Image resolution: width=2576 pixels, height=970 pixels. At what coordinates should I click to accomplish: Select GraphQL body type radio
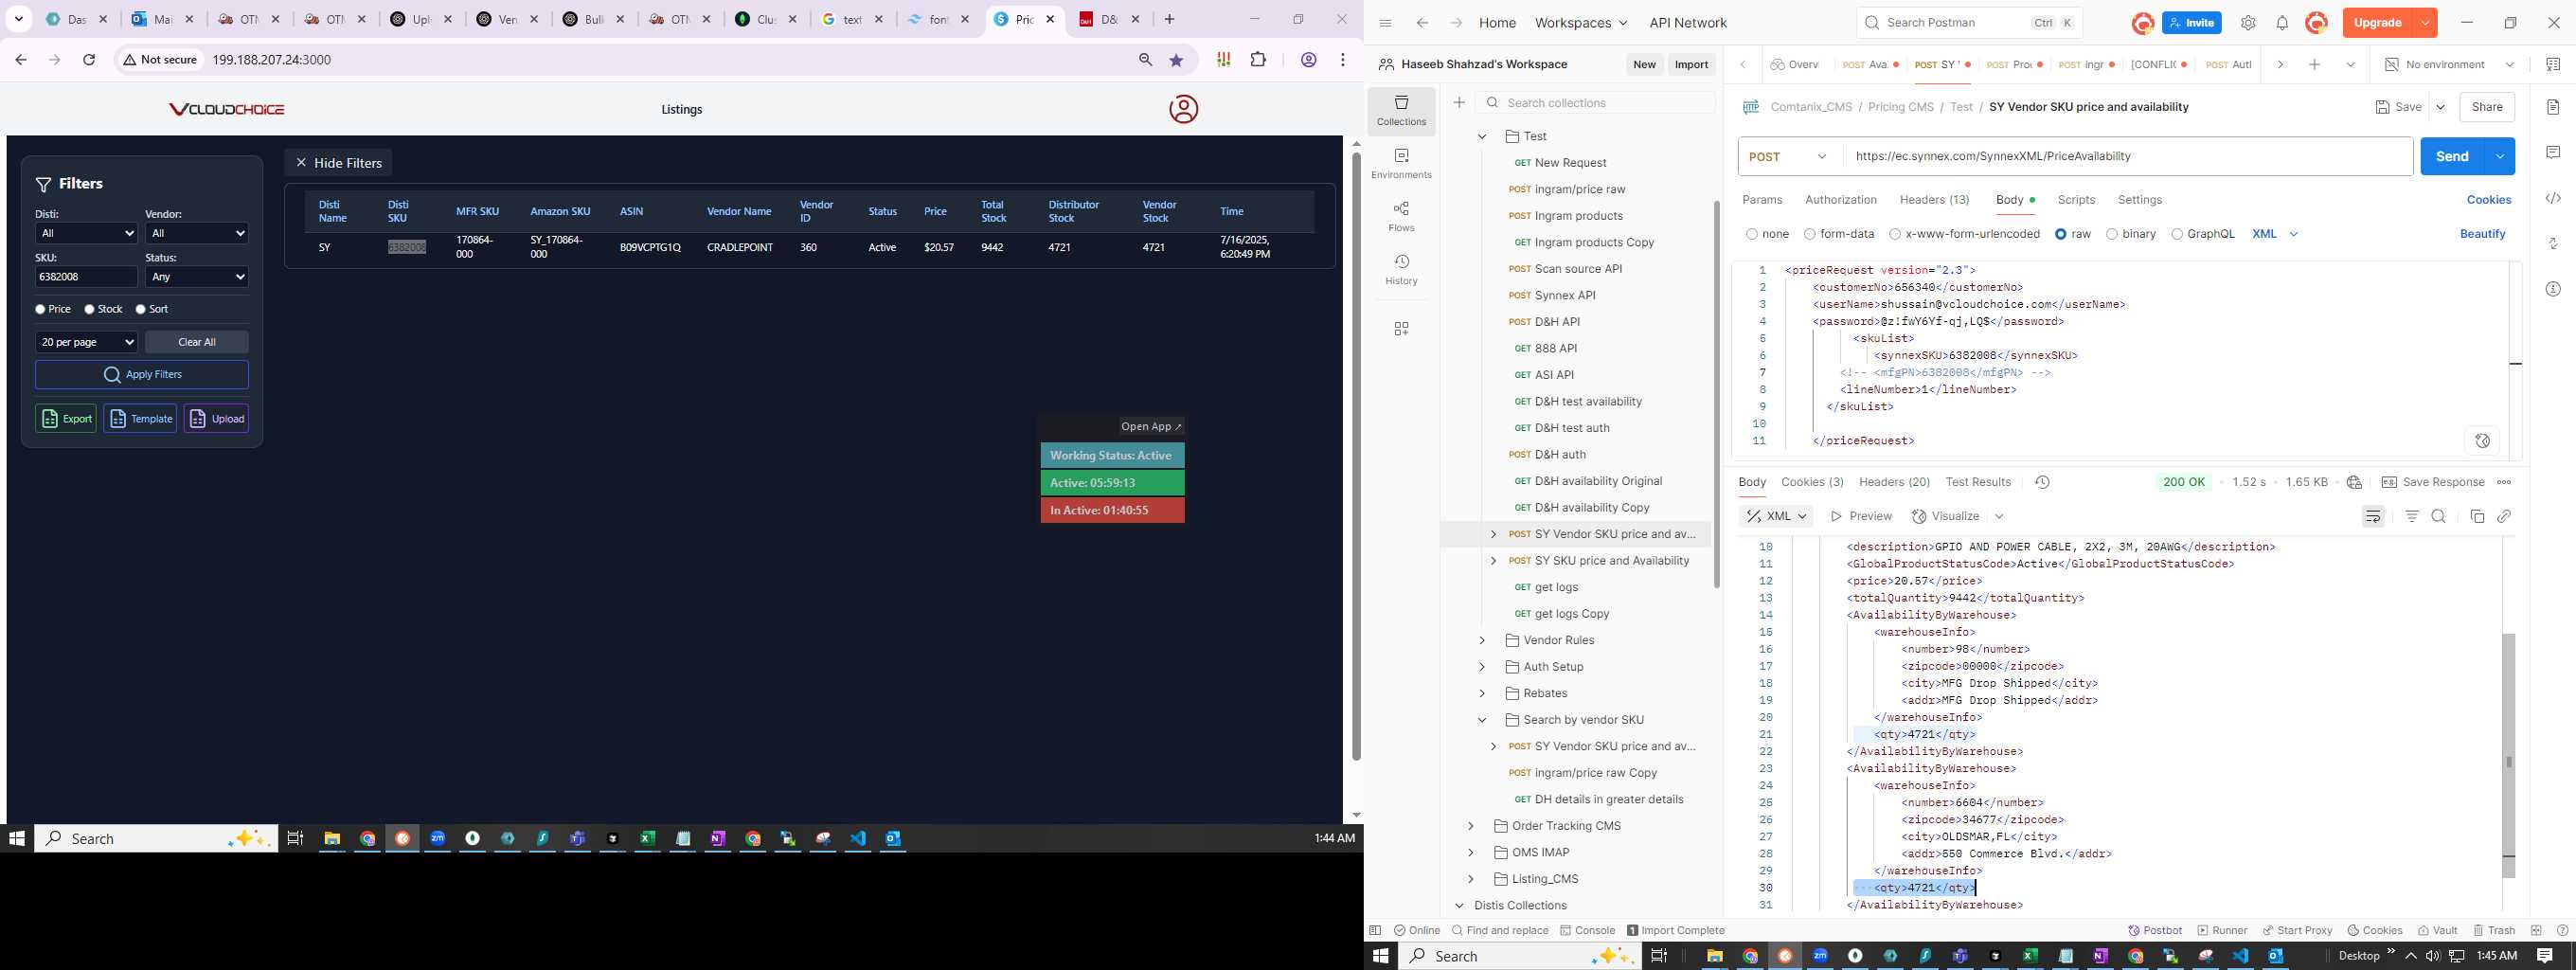pos(2177,234)
